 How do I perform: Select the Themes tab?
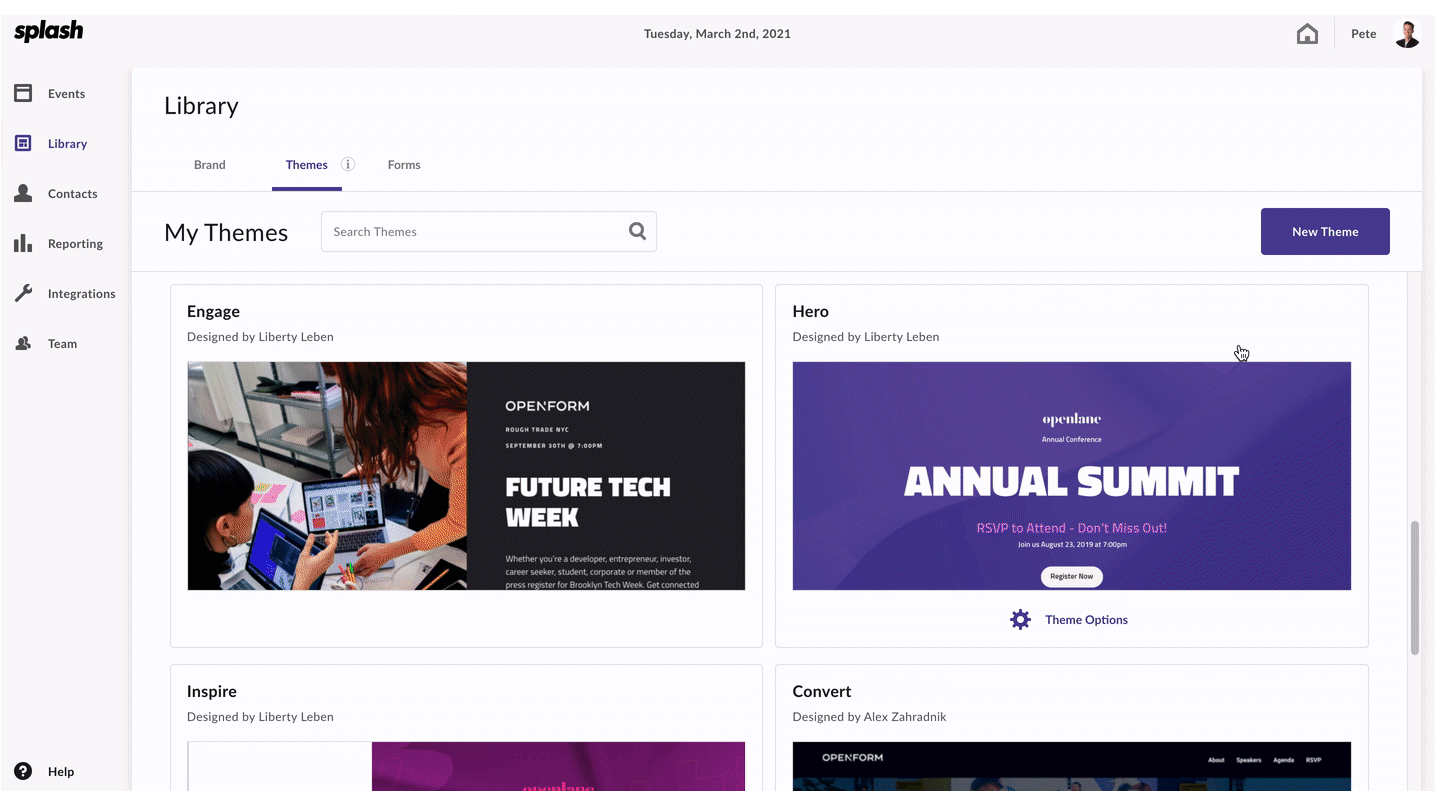[x=307, y=165]
